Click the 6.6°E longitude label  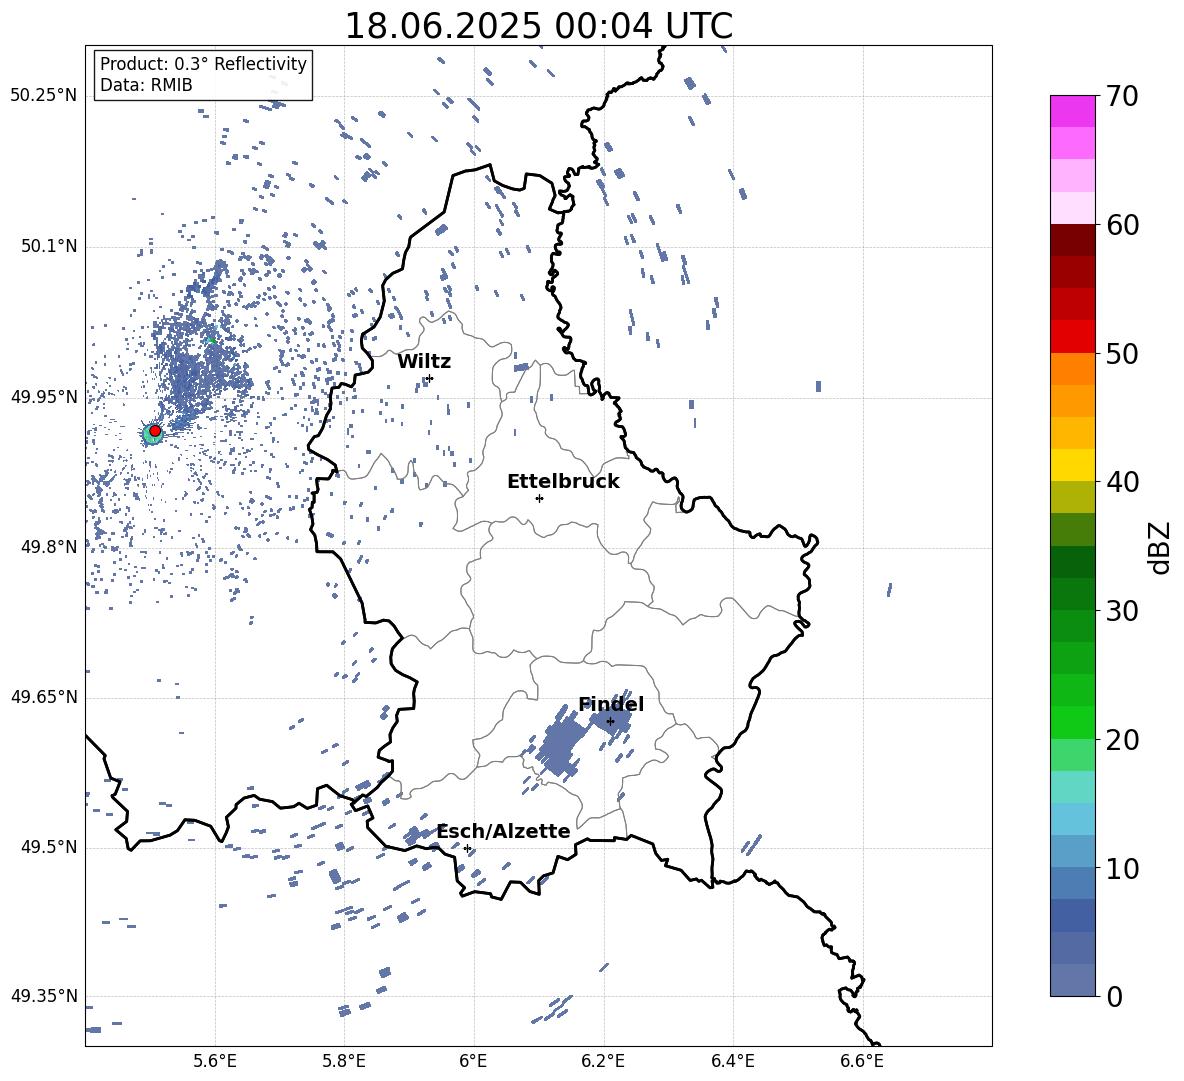coord(862,1061)
